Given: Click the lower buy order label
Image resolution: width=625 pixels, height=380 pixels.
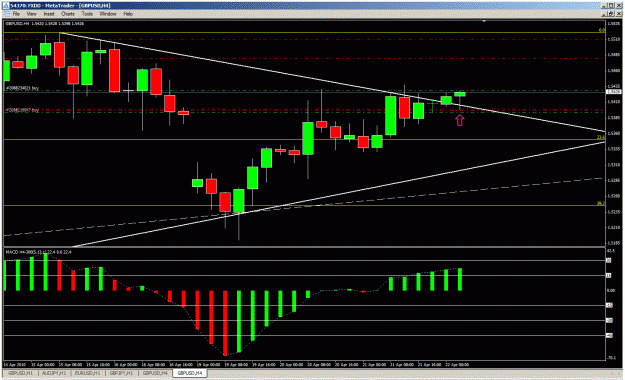Looking at the screenshot, I should pos(22,110).
